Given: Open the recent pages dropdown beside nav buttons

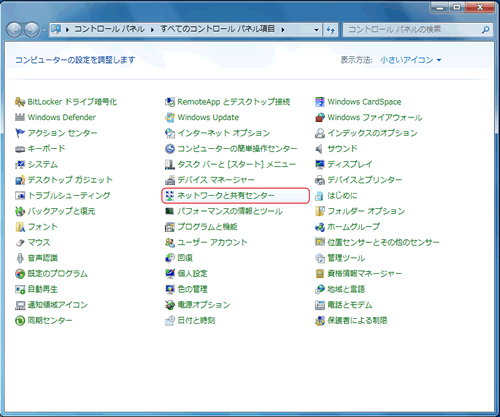Looking at the screenshot, I should 44,30.
